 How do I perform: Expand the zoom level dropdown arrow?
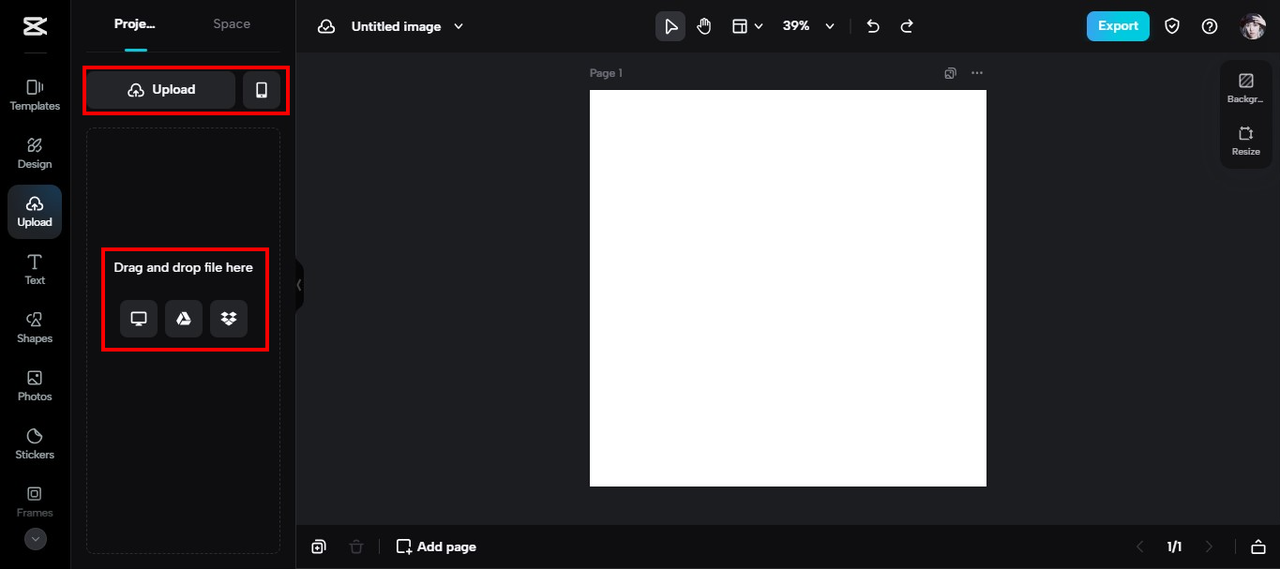click(829, 27)
